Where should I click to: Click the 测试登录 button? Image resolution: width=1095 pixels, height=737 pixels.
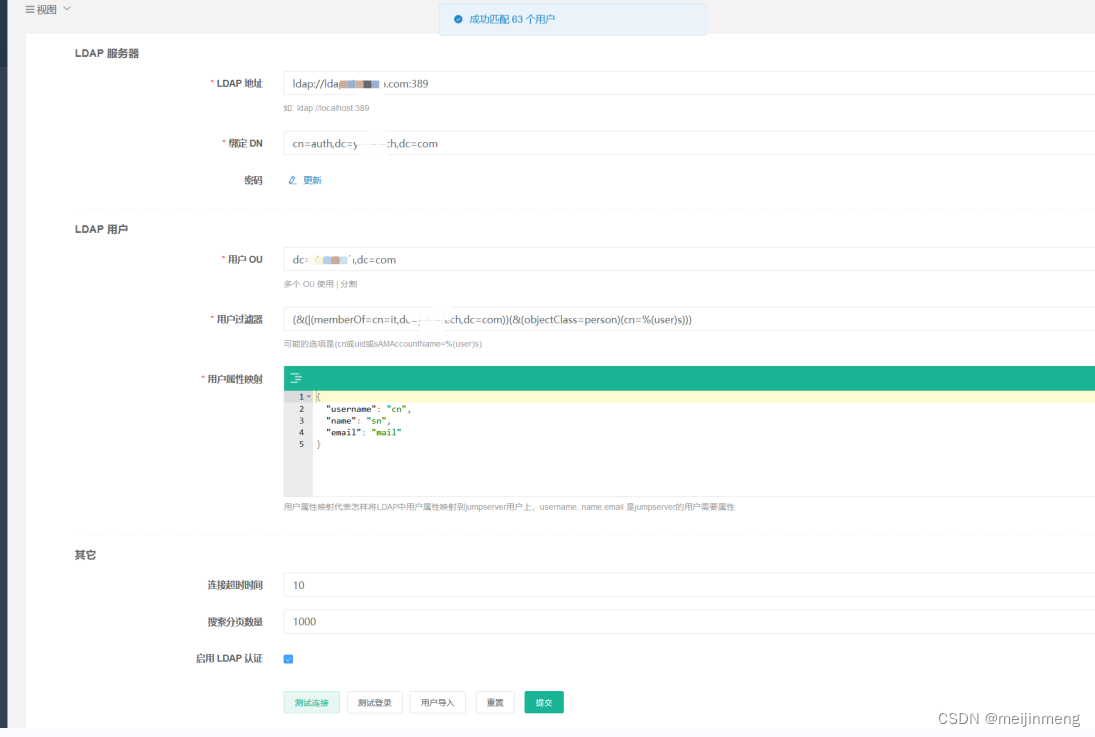[374, 702]
